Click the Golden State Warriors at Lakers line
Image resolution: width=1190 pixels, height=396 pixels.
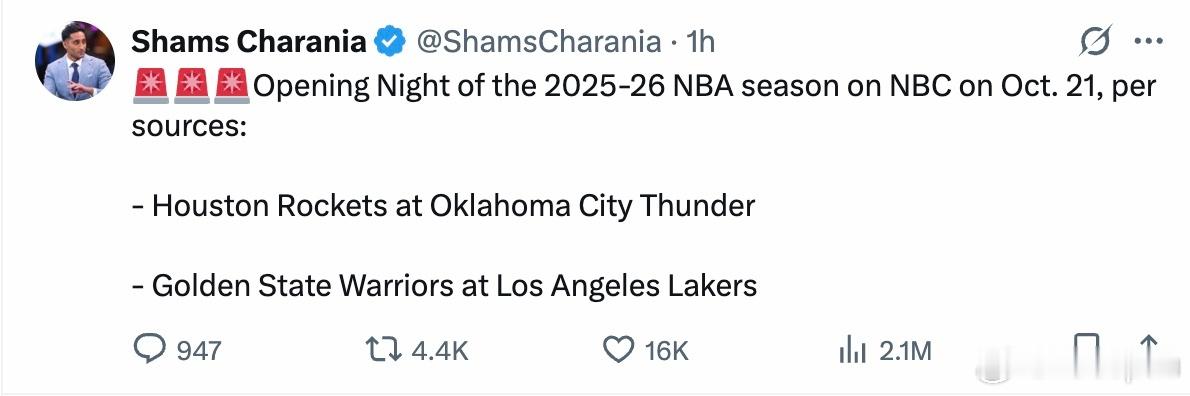click(x=444, y=285)
